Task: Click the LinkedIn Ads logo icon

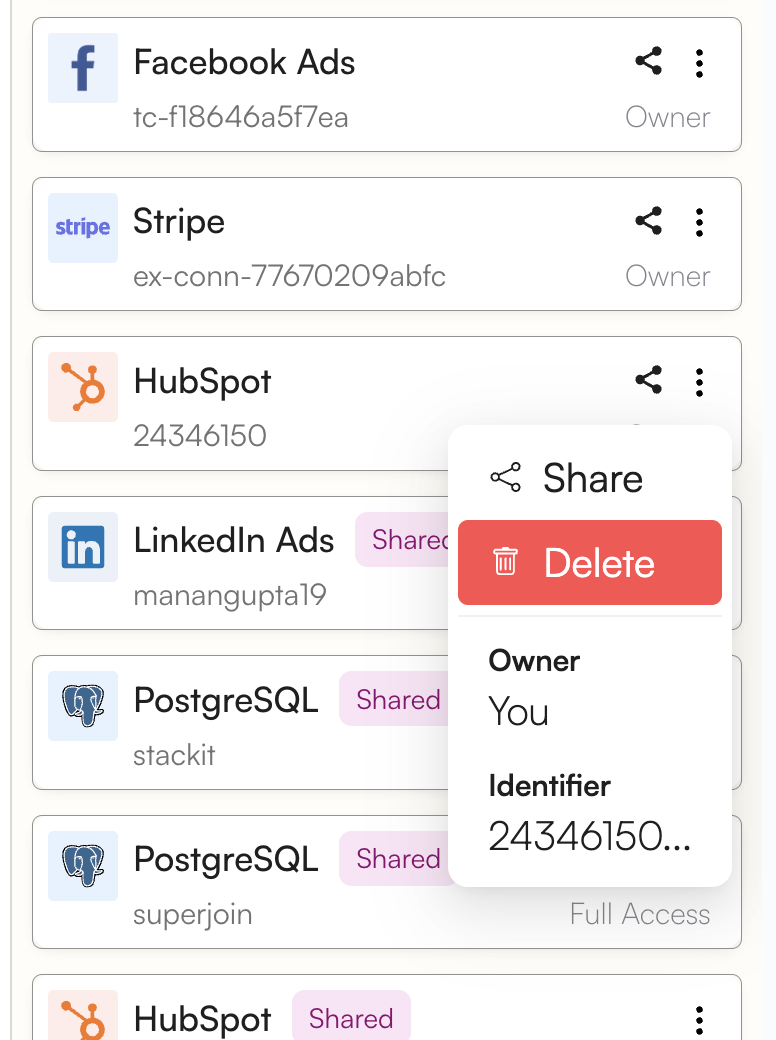Action: 83,547
